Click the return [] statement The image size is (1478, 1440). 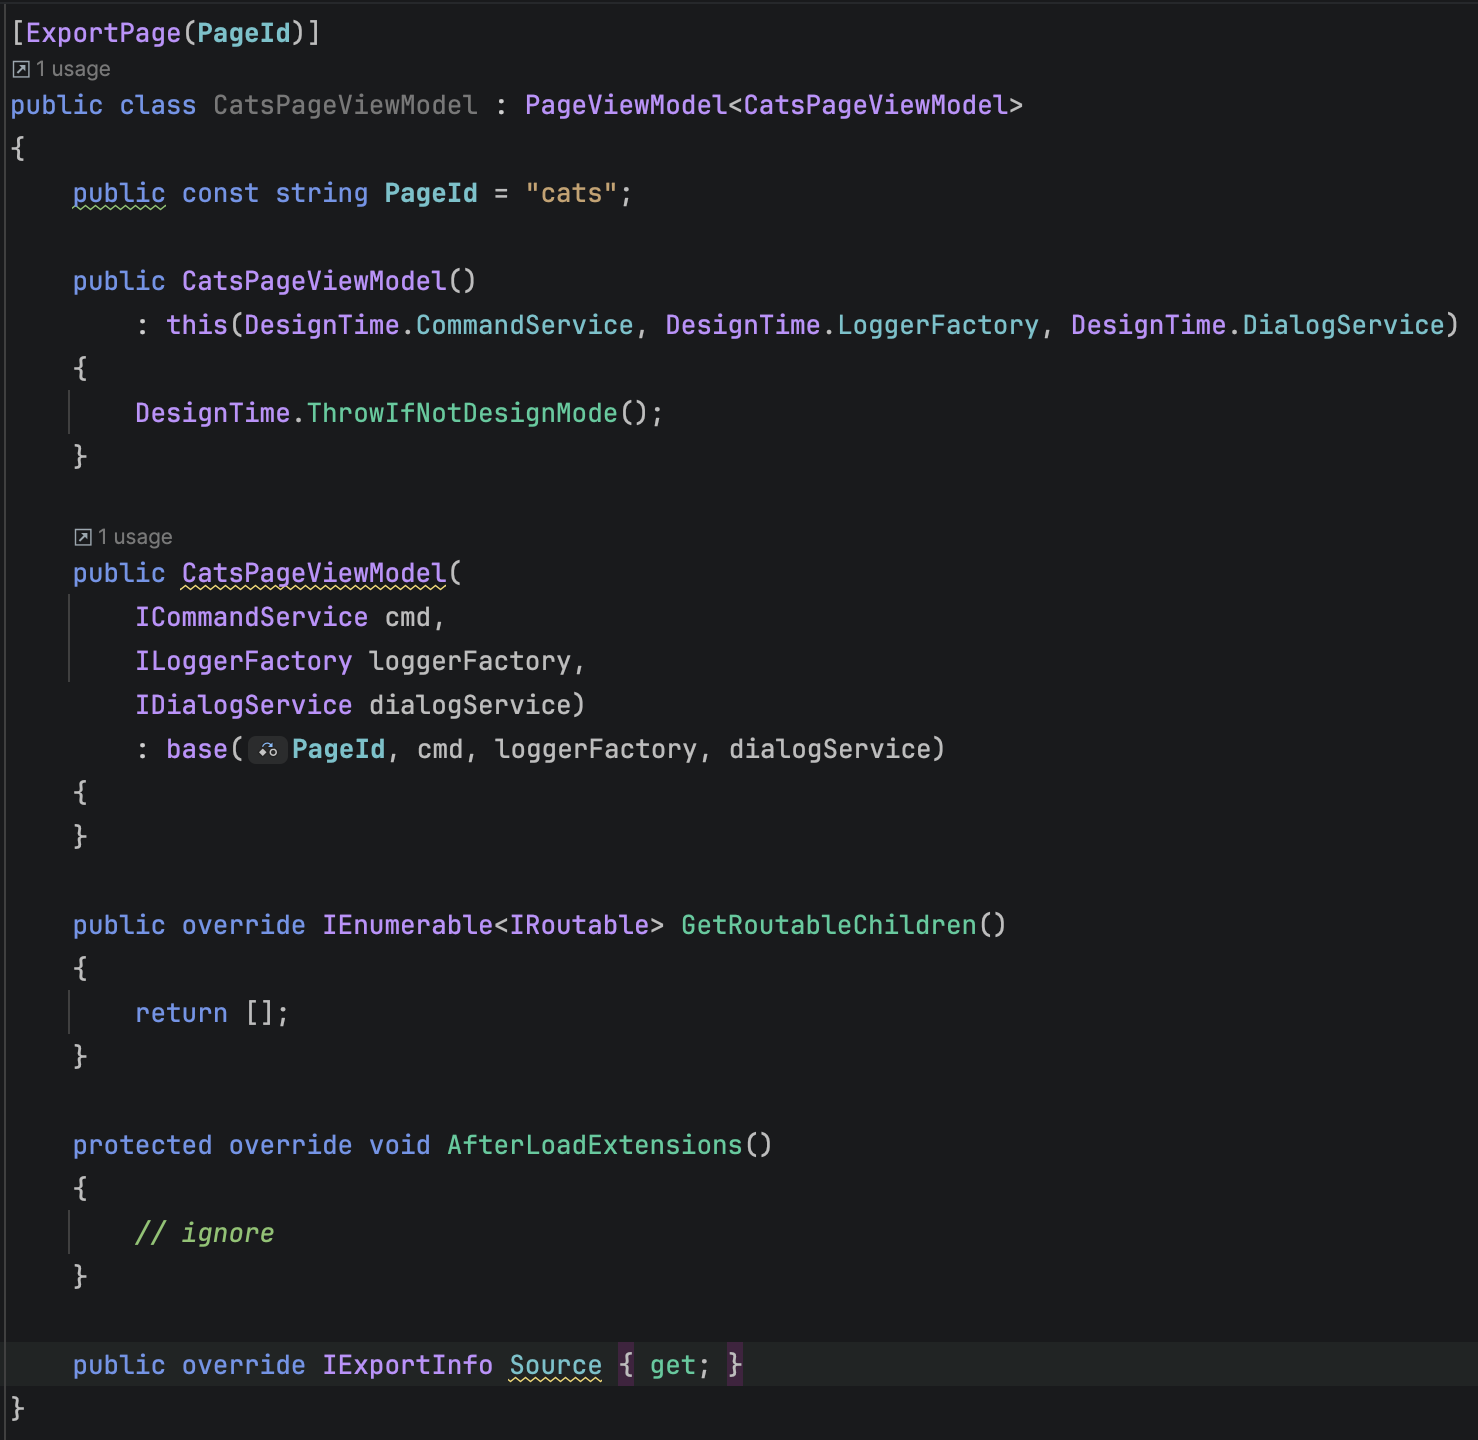pyautogui.click(x=212, y=1012)
